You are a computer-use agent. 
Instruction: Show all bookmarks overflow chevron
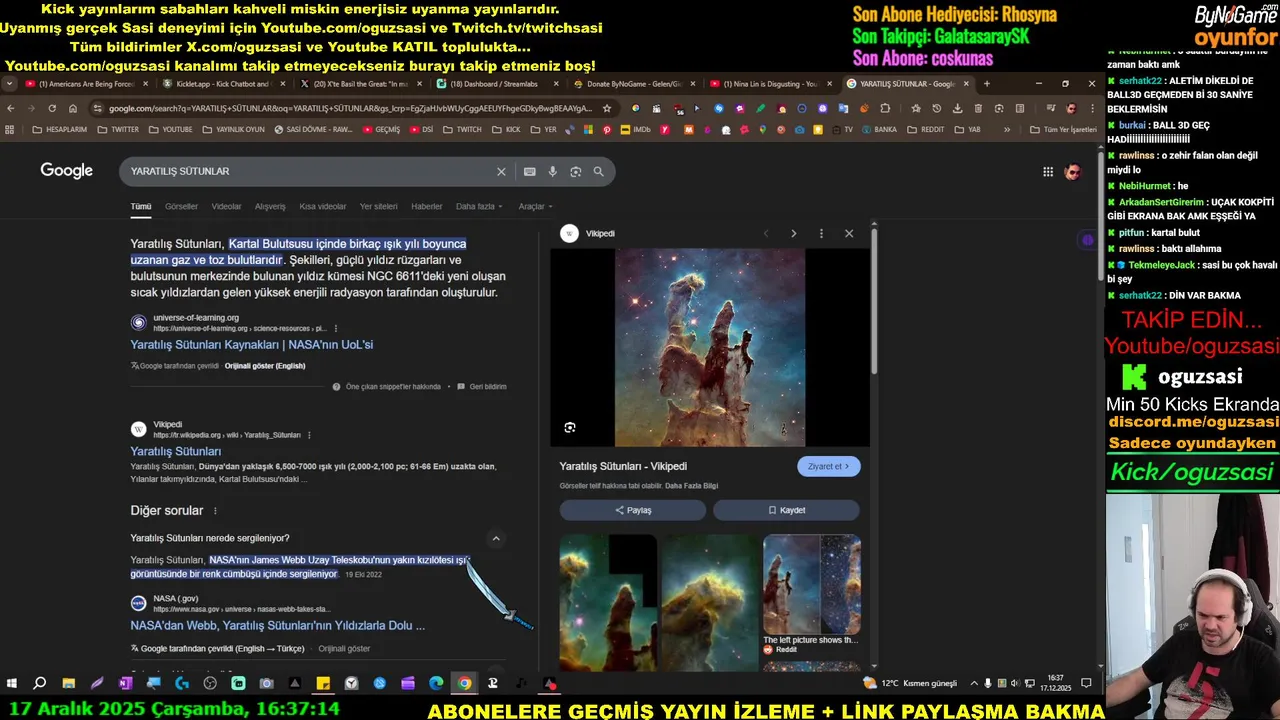coord(1007,129)
